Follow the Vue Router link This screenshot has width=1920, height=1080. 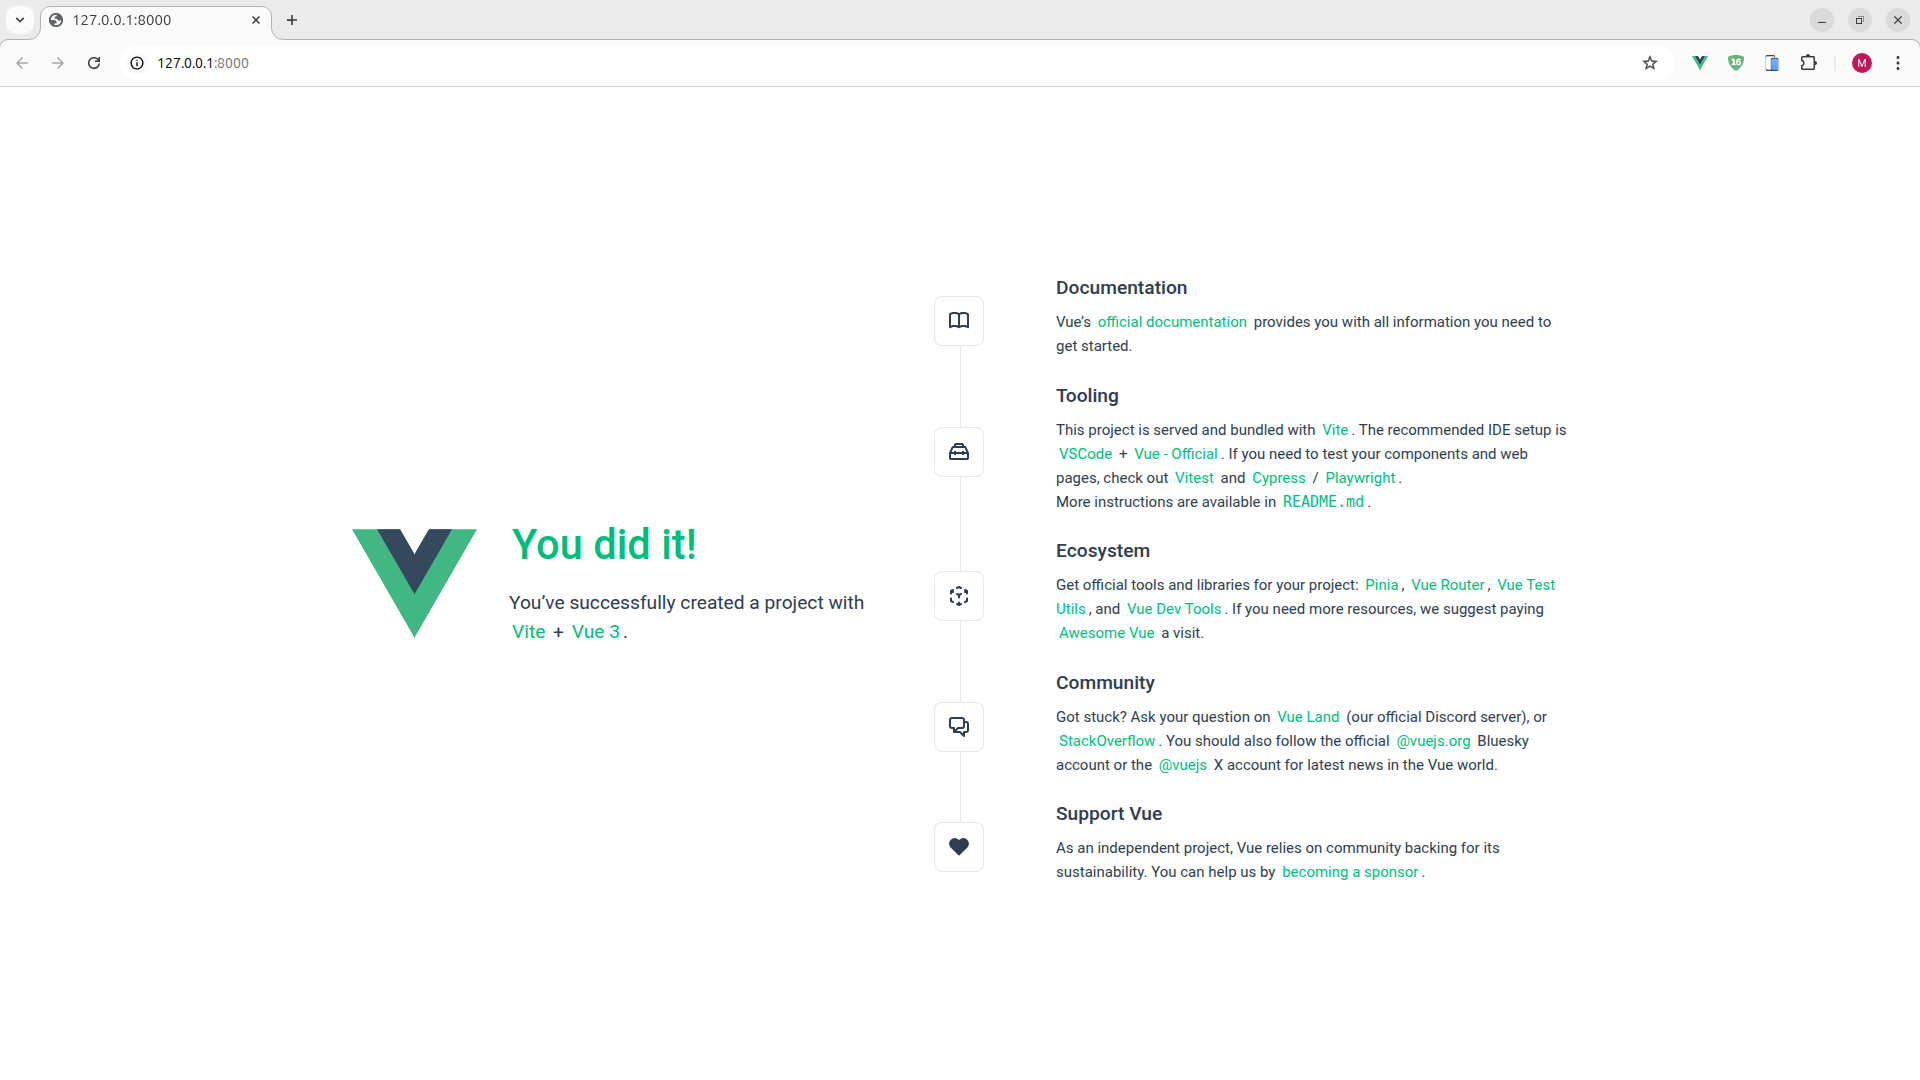pyautogui.click(x=1448, y=585)
